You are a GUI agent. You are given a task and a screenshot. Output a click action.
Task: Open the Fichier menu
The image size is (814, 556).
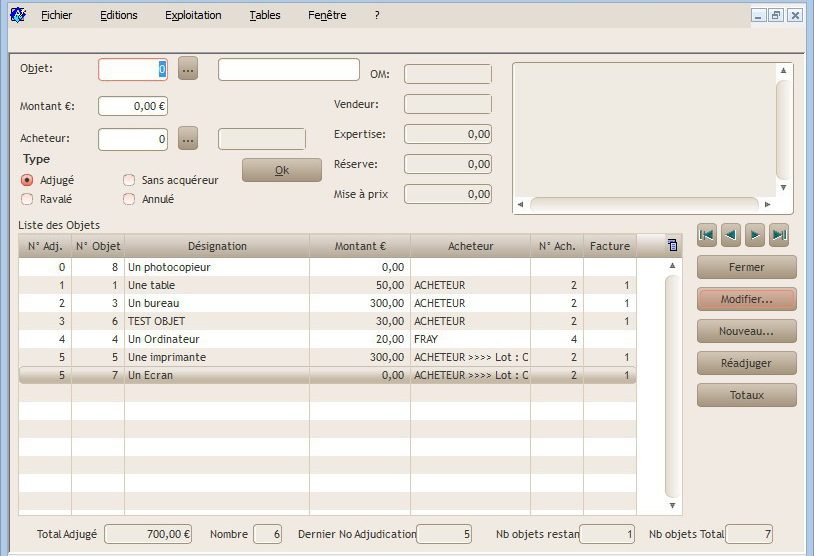pos(57,16)
